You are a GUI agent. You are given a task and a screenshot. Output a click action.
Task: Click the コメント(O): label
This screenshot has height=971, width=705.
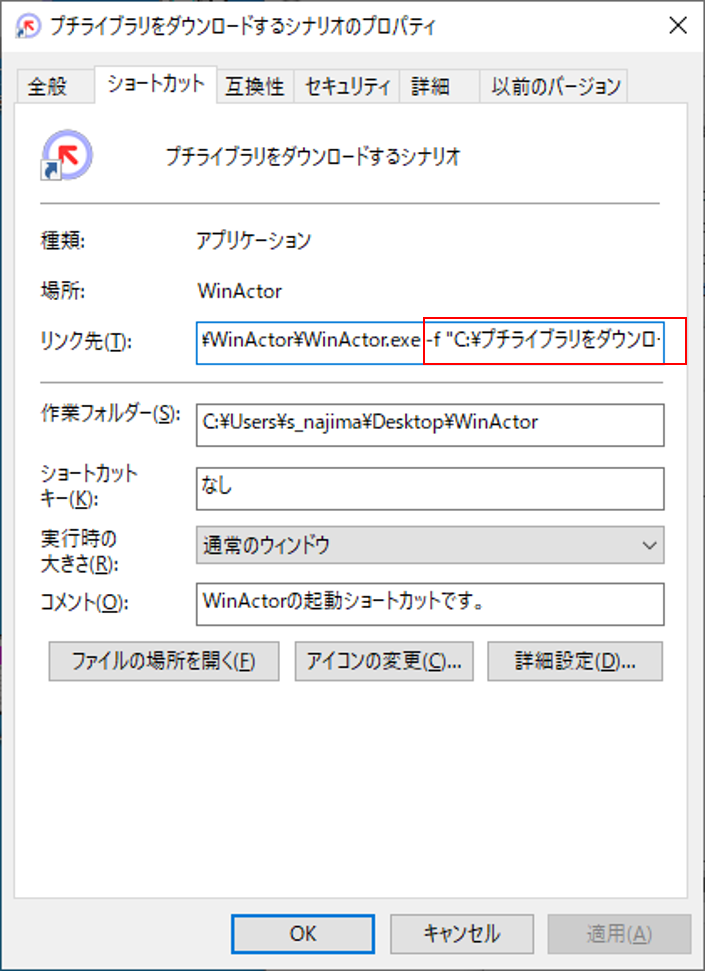tap(84, 603)
